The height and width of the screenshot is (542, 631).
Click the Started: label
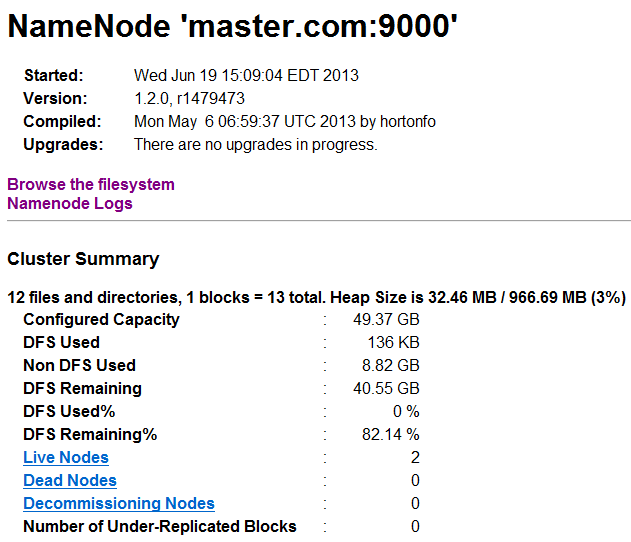54,76
